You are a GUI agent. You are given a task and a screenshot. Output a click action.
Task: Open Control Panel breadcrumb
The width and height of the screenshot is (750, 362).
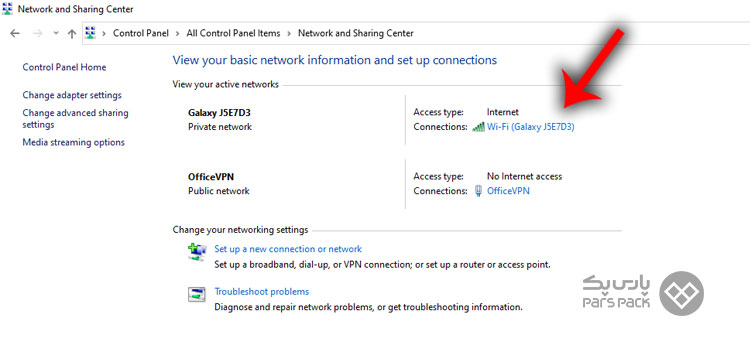coord(141,33)
